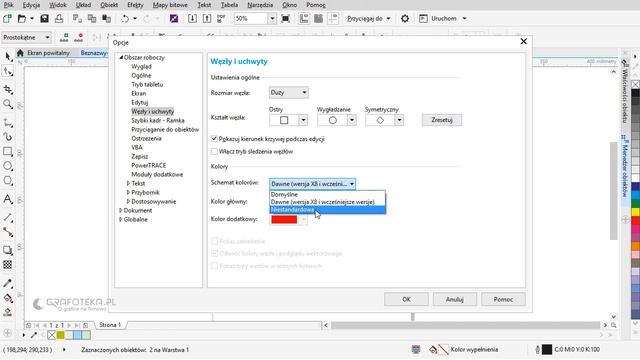Open the zoom level 50% dropdown arrow
Image resolution: width=640 pixels, height=360 pixels.
(x=272, y=18)
